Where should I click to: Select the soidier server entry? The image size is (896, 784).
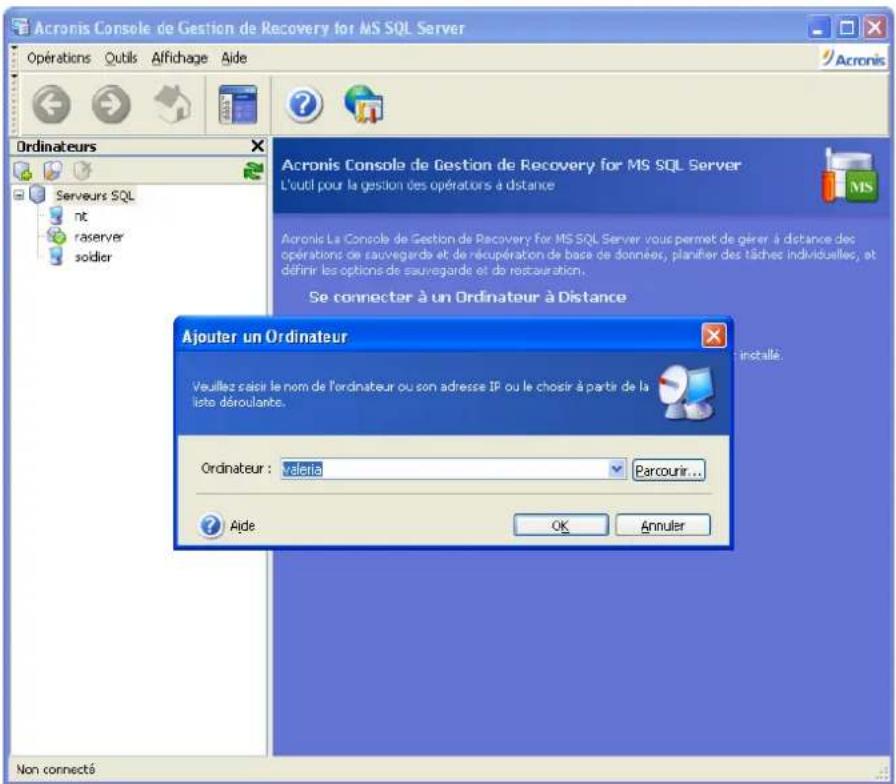tap(93, 257)
